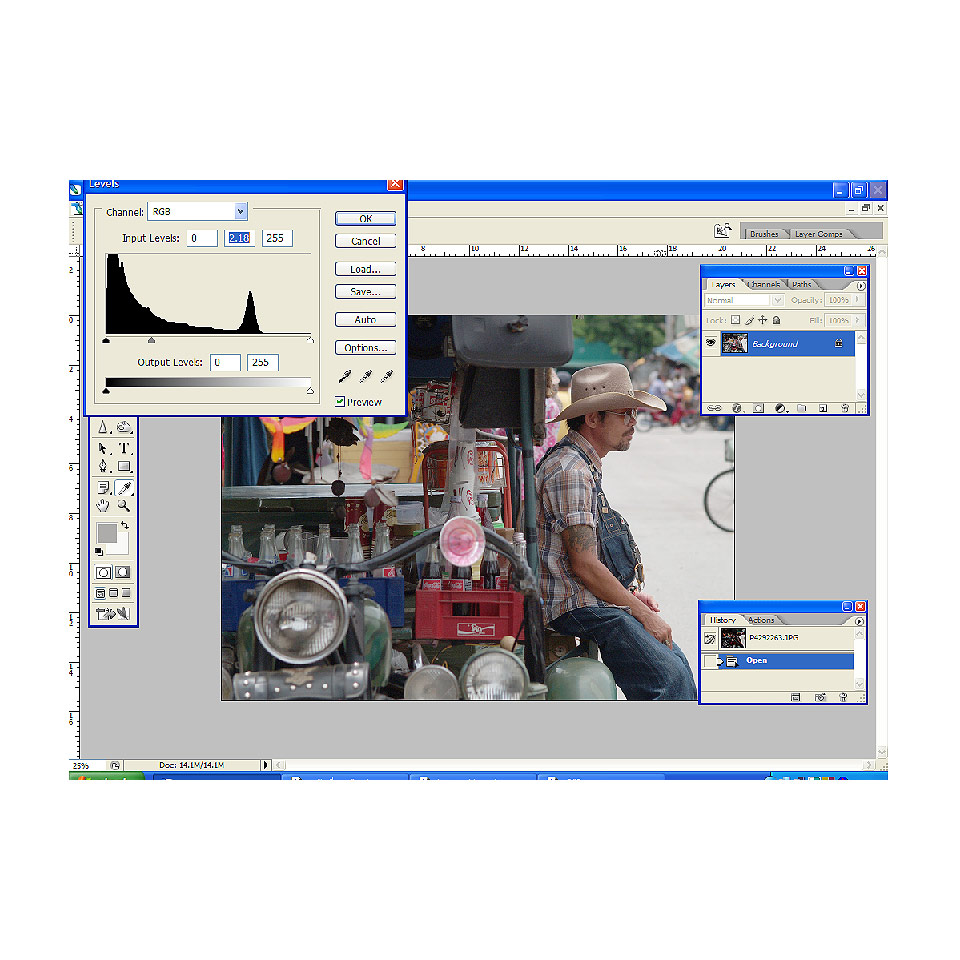Click the Auto button in Levels
The height and width of the screenshot is (960, 960).
(365, 320)
